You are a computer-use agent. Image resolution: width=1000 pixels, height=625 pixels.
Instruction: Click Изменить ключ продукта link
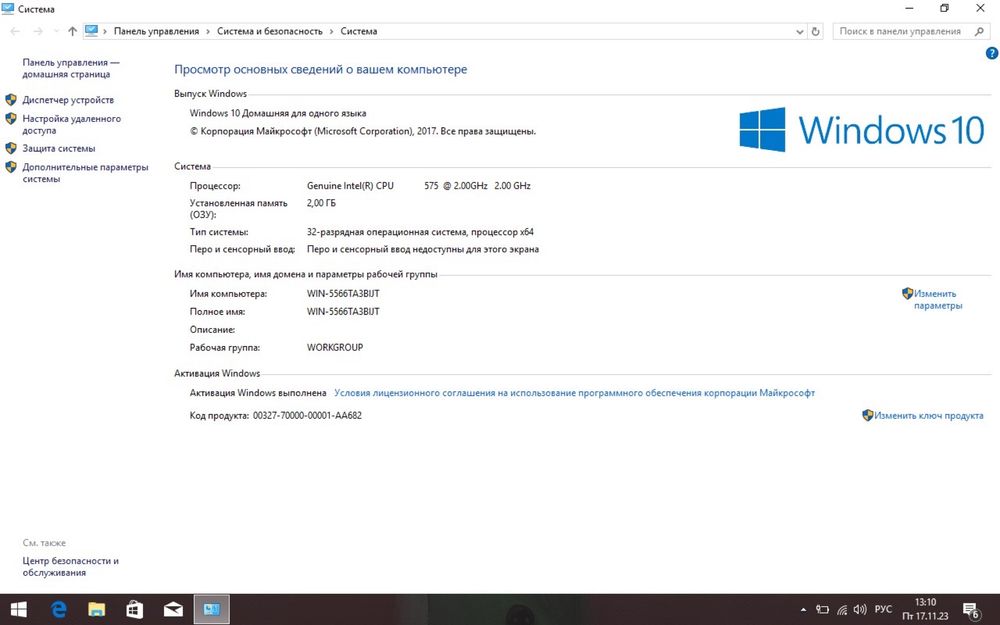(x=929, y=415)
